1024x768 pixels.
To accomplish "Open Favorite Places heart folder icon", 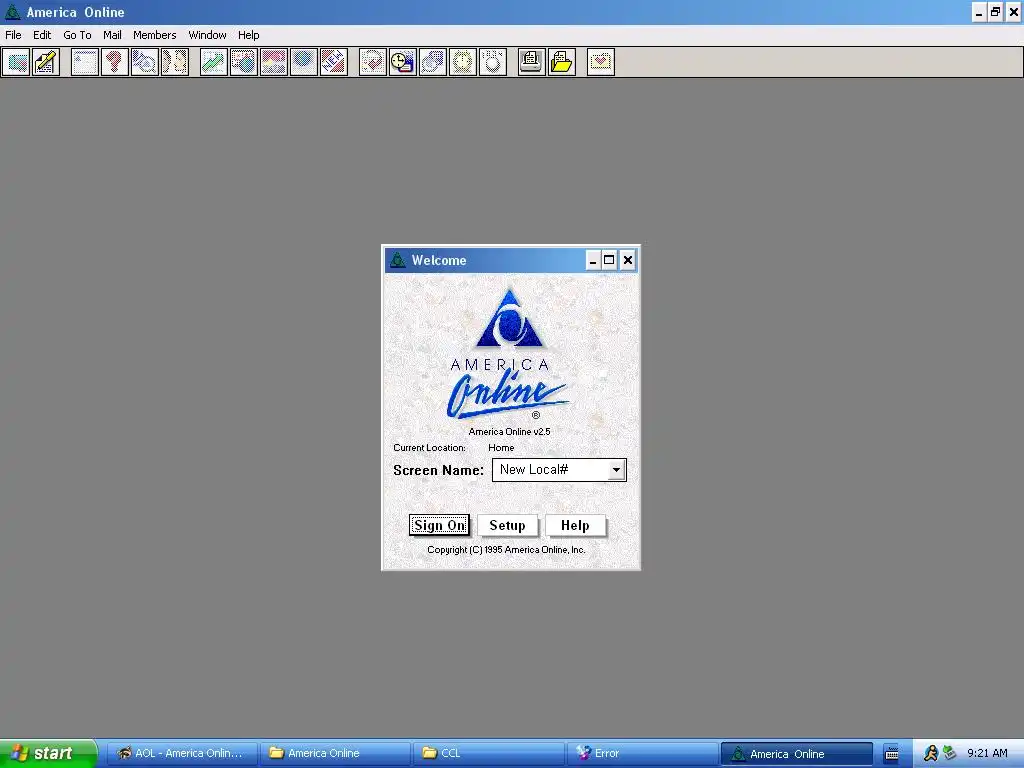I will [x=601, y=62].
